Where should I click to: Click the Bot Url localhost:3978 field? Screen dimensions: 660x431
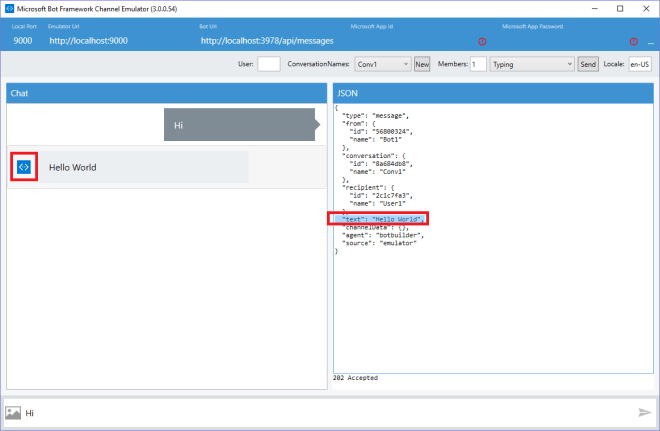tap(267, 41)
